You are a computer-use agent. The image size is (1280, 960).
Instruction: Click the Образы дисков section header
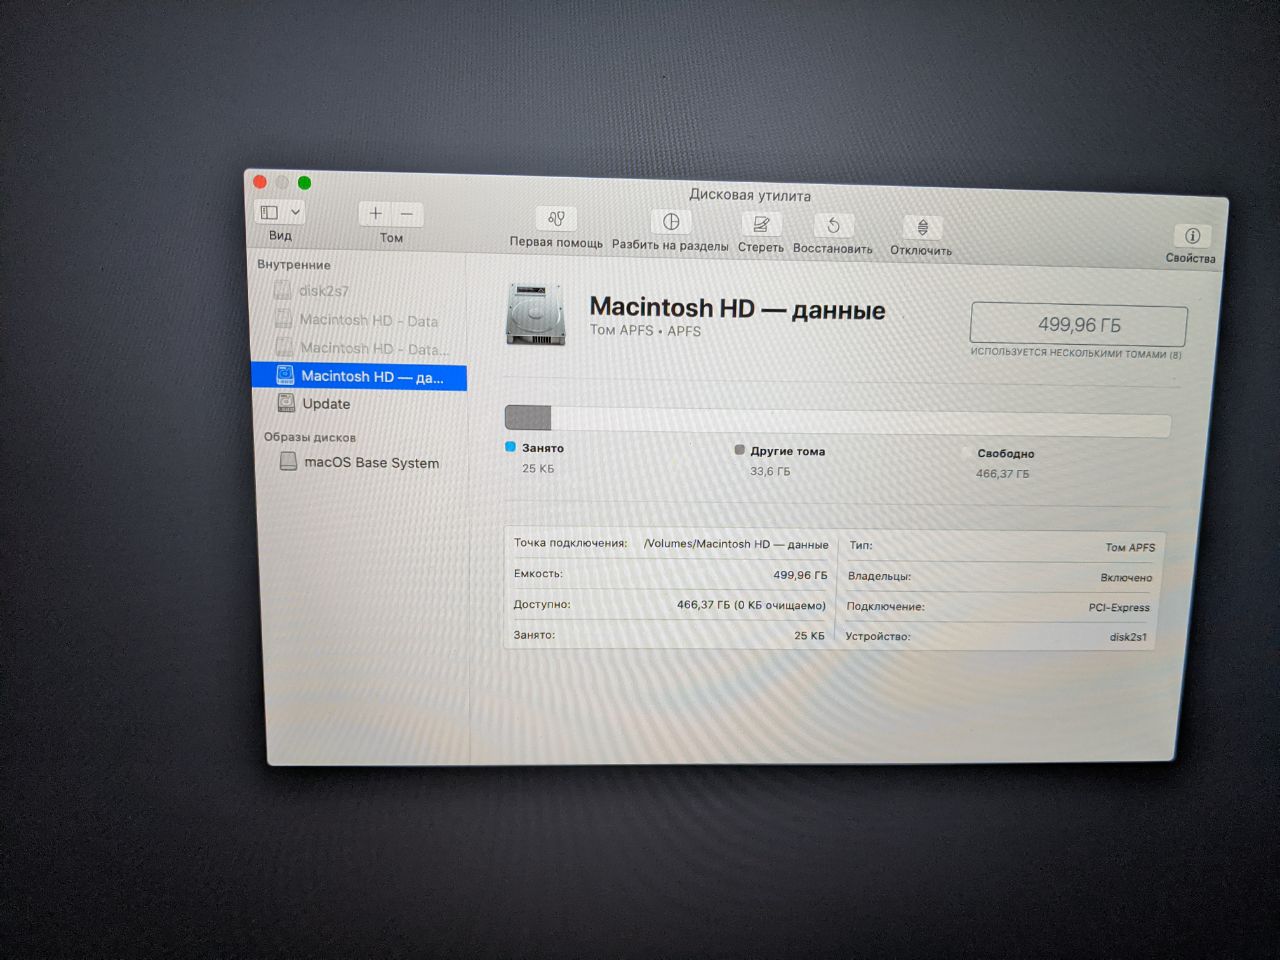(310, 437)
